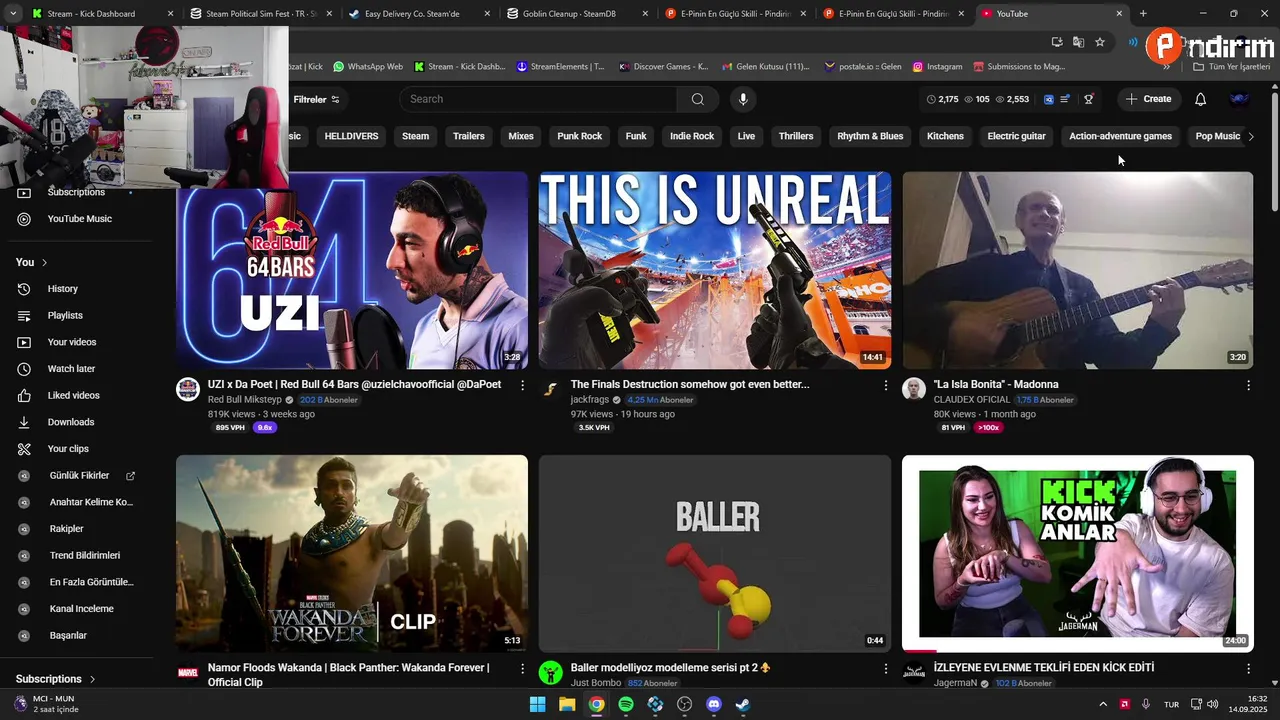Click the Create button

(x=1148, y=99)
